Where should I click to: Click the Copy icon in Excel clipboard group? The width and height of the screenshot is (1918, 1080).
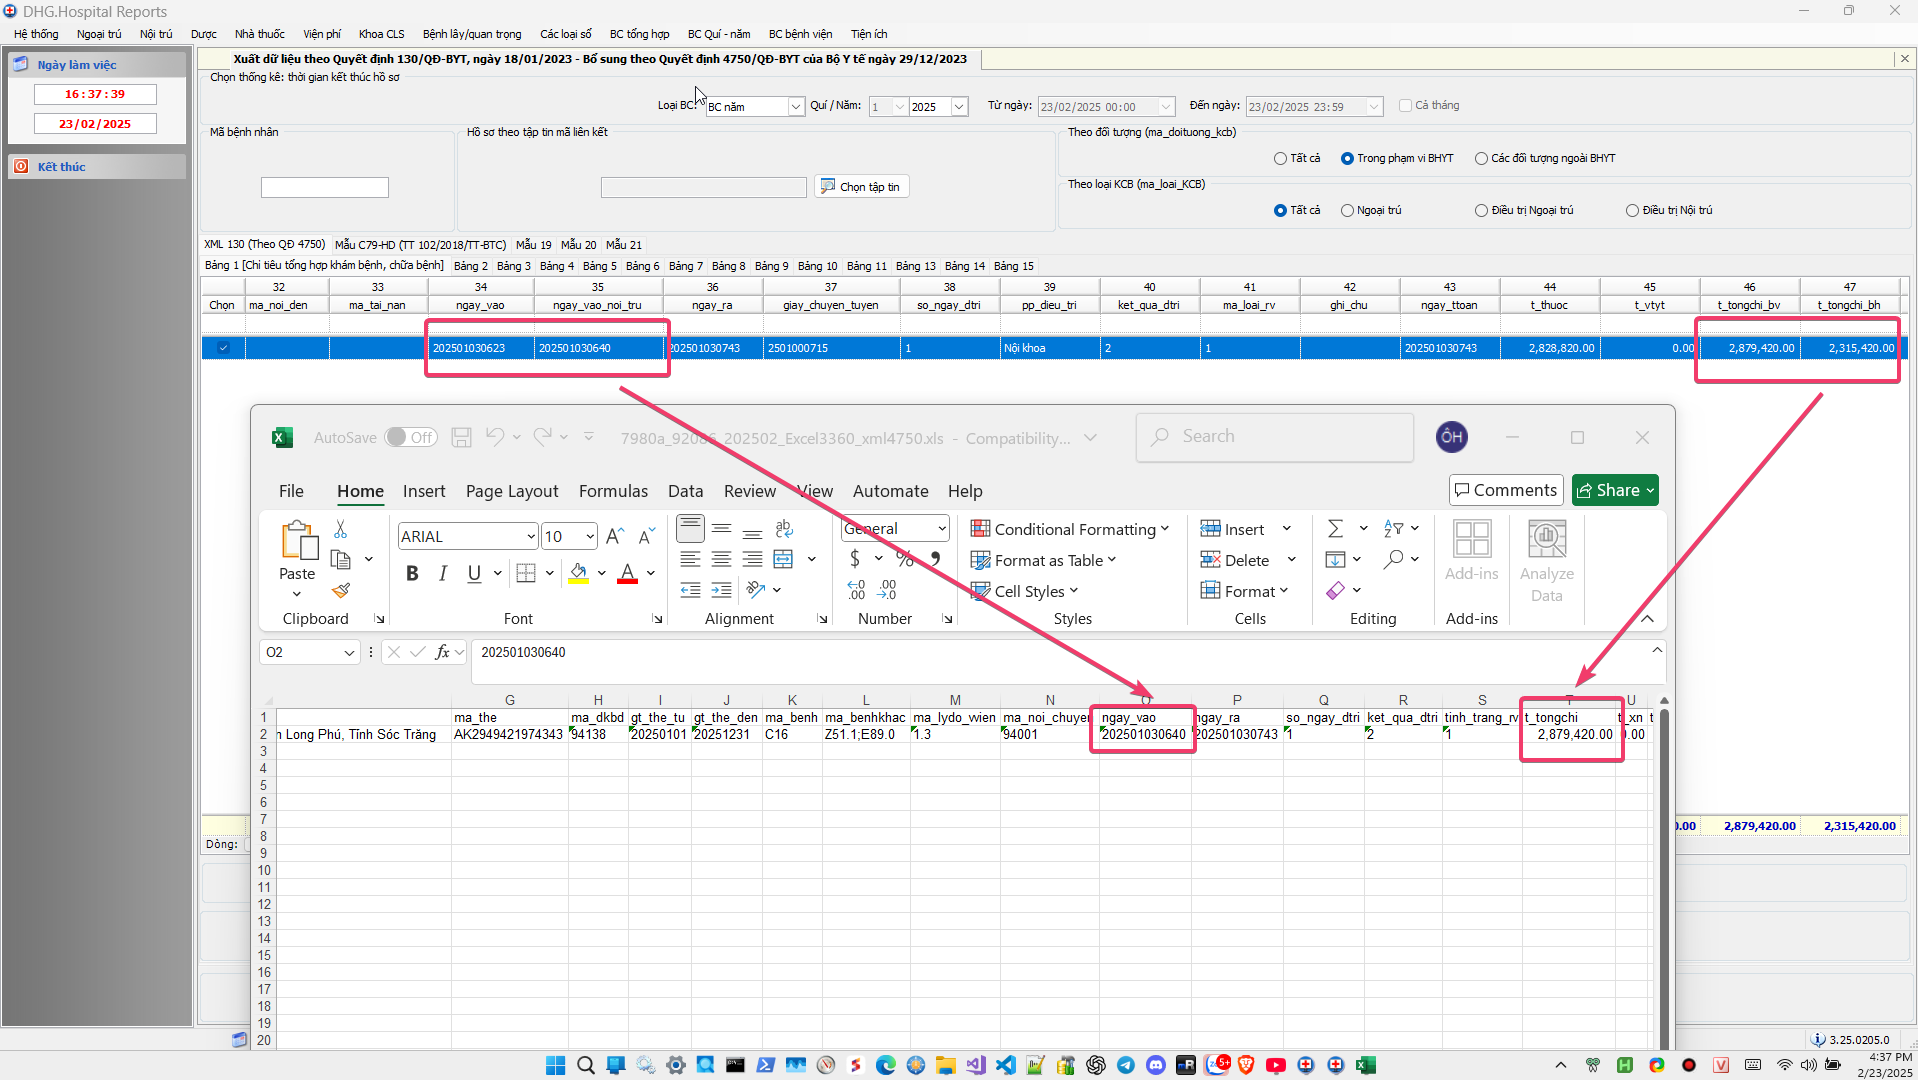tap(341, 560)
